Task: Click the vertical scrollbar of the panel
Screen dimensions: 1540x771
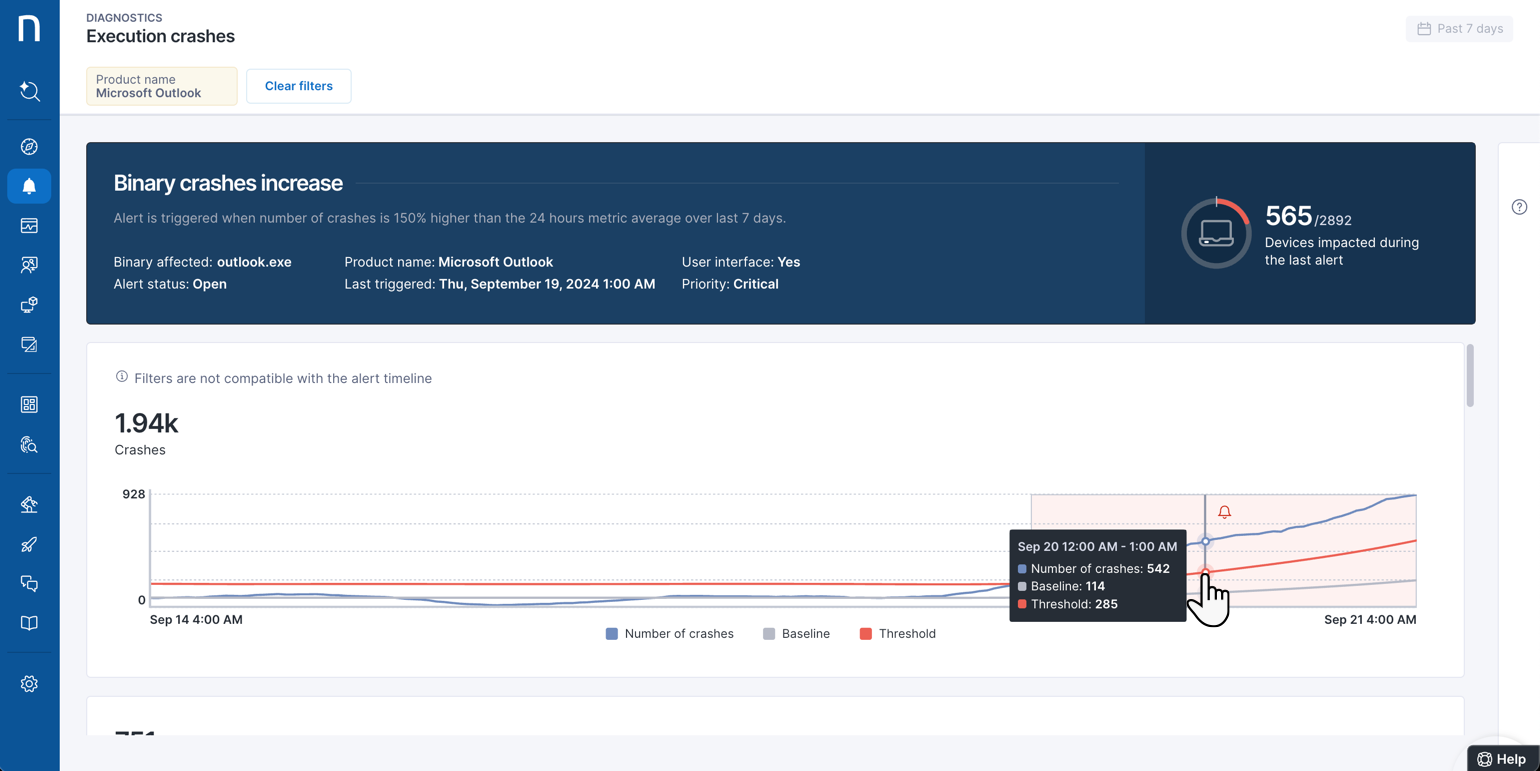Action: 1469,377
